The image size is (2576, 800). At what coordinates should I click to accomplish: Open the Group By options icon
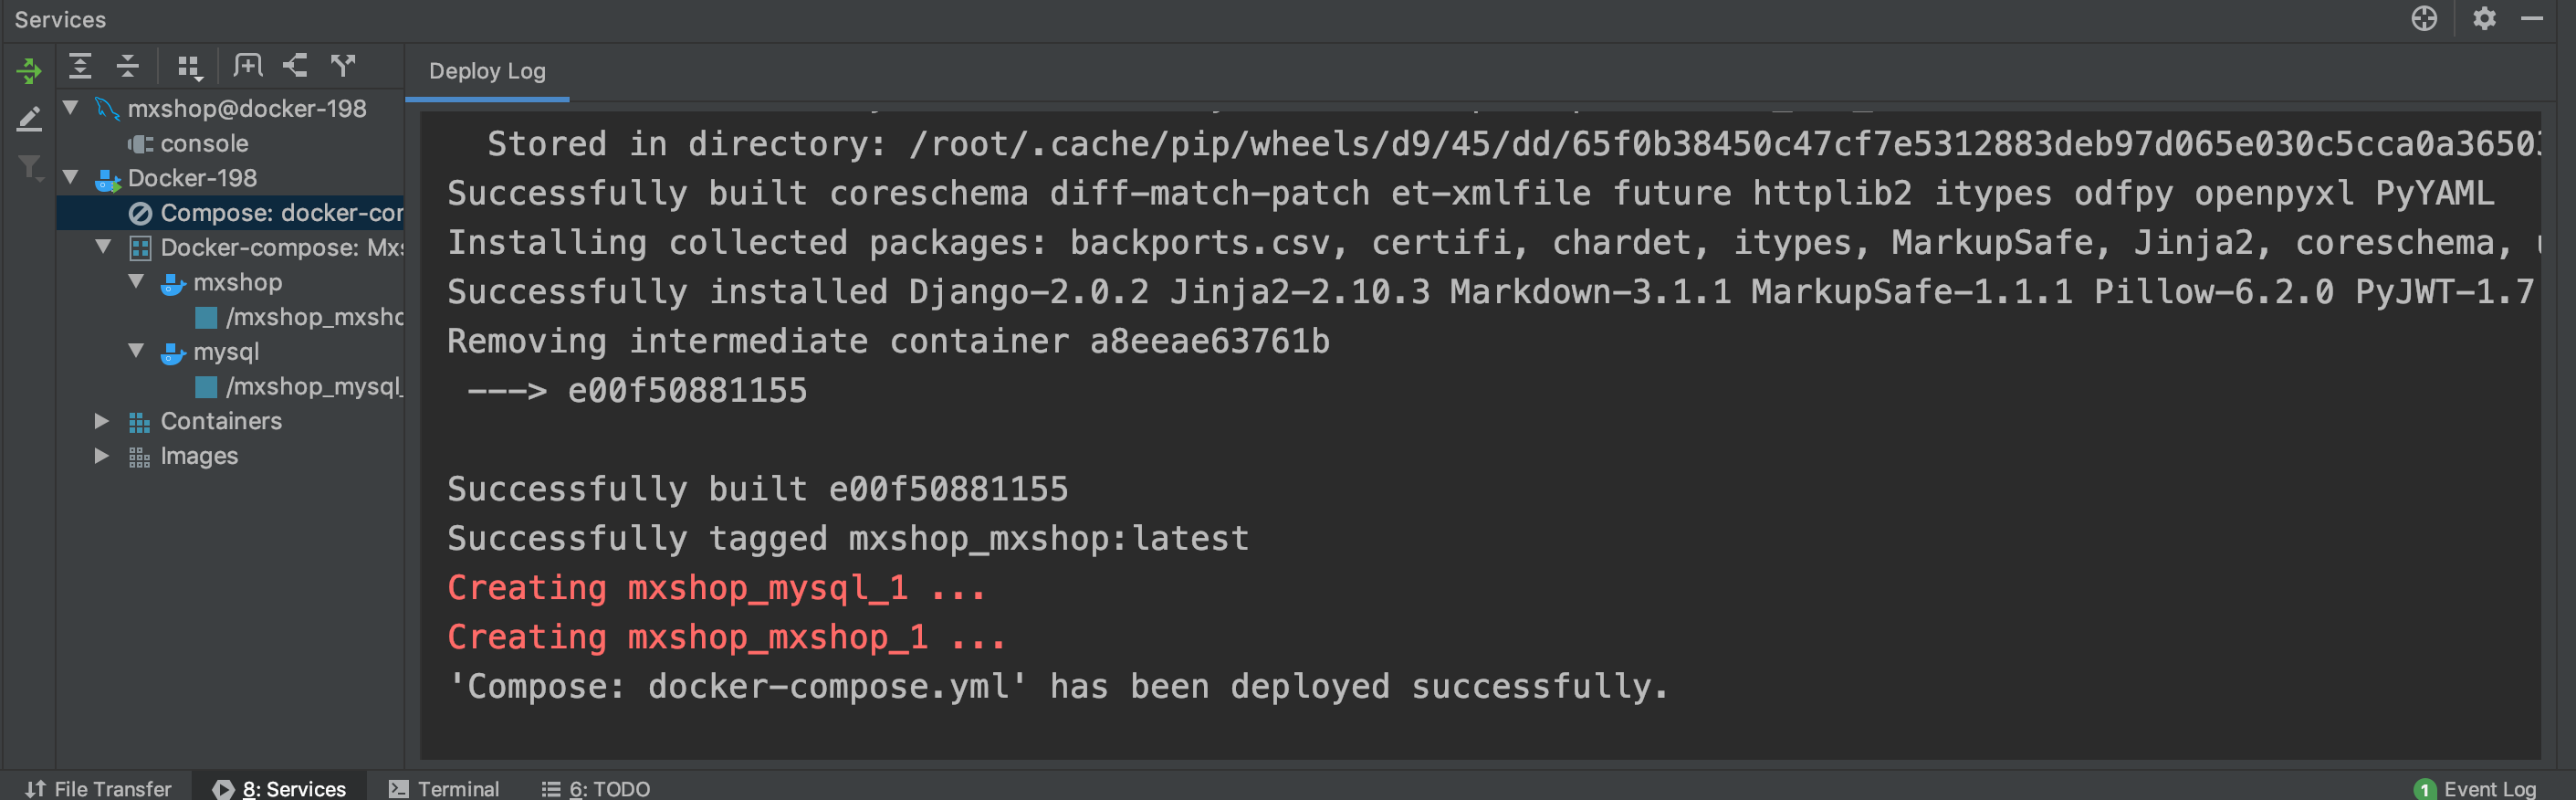click(x=189, y=67)
